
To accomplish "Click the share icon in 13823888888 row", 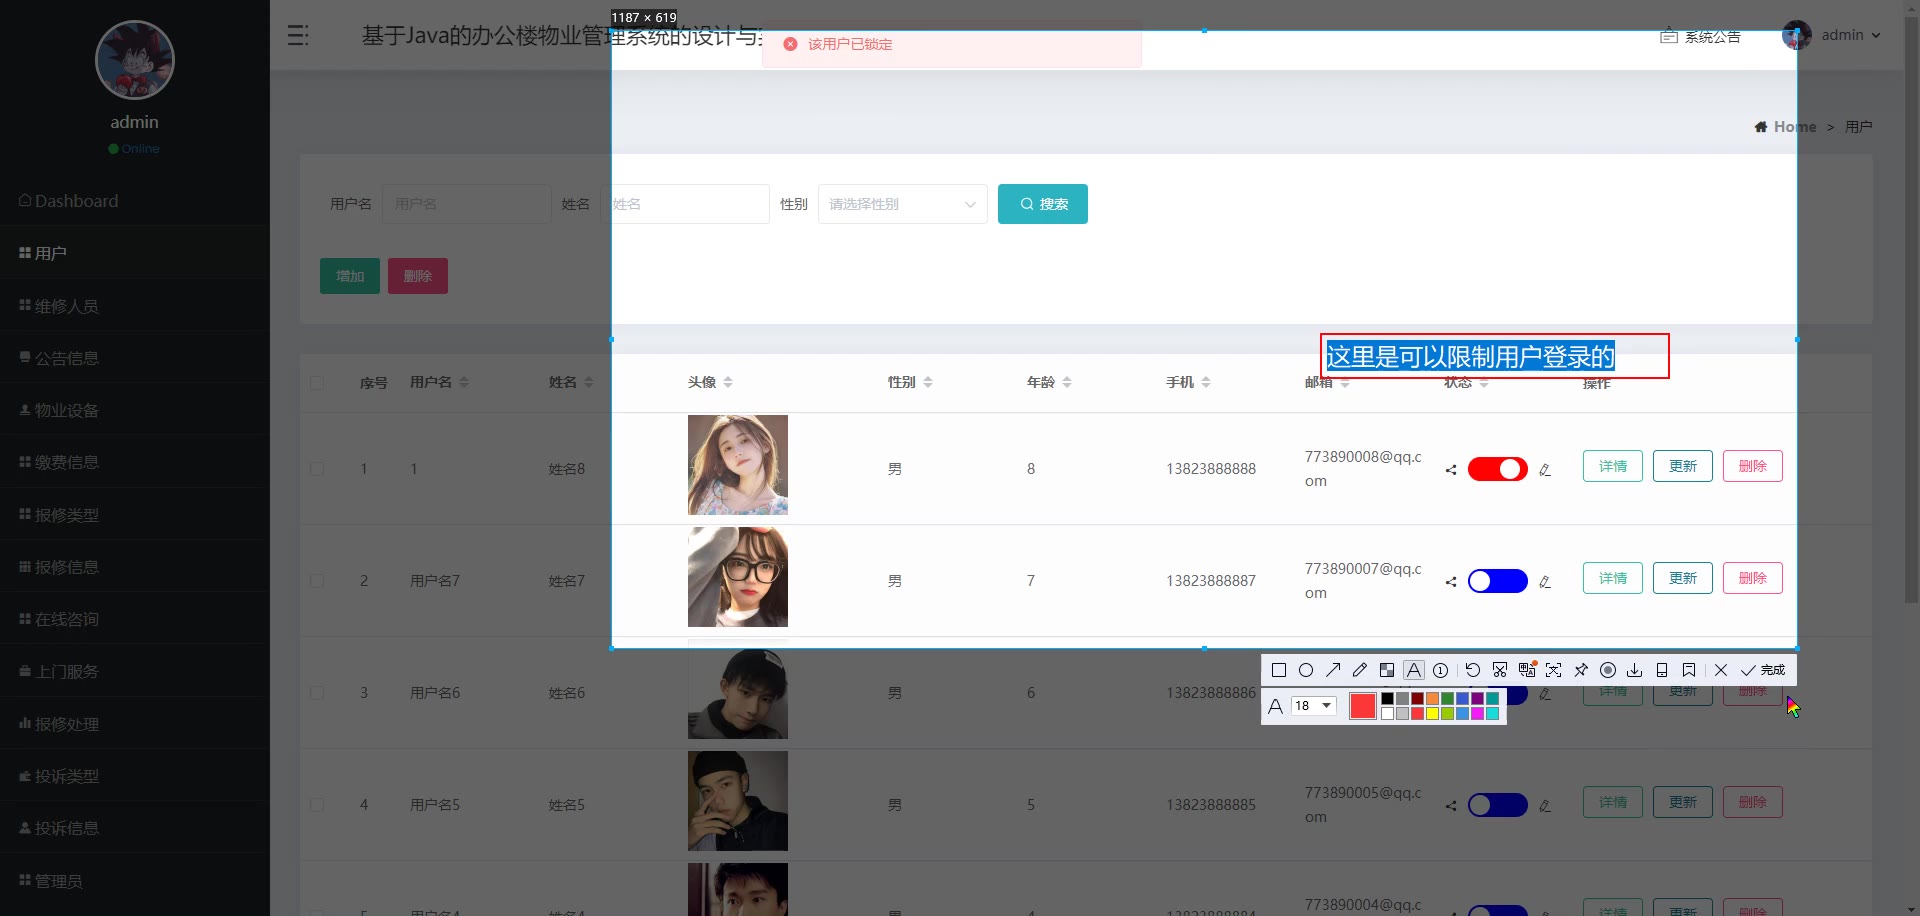I will (x=1451, y=470).
